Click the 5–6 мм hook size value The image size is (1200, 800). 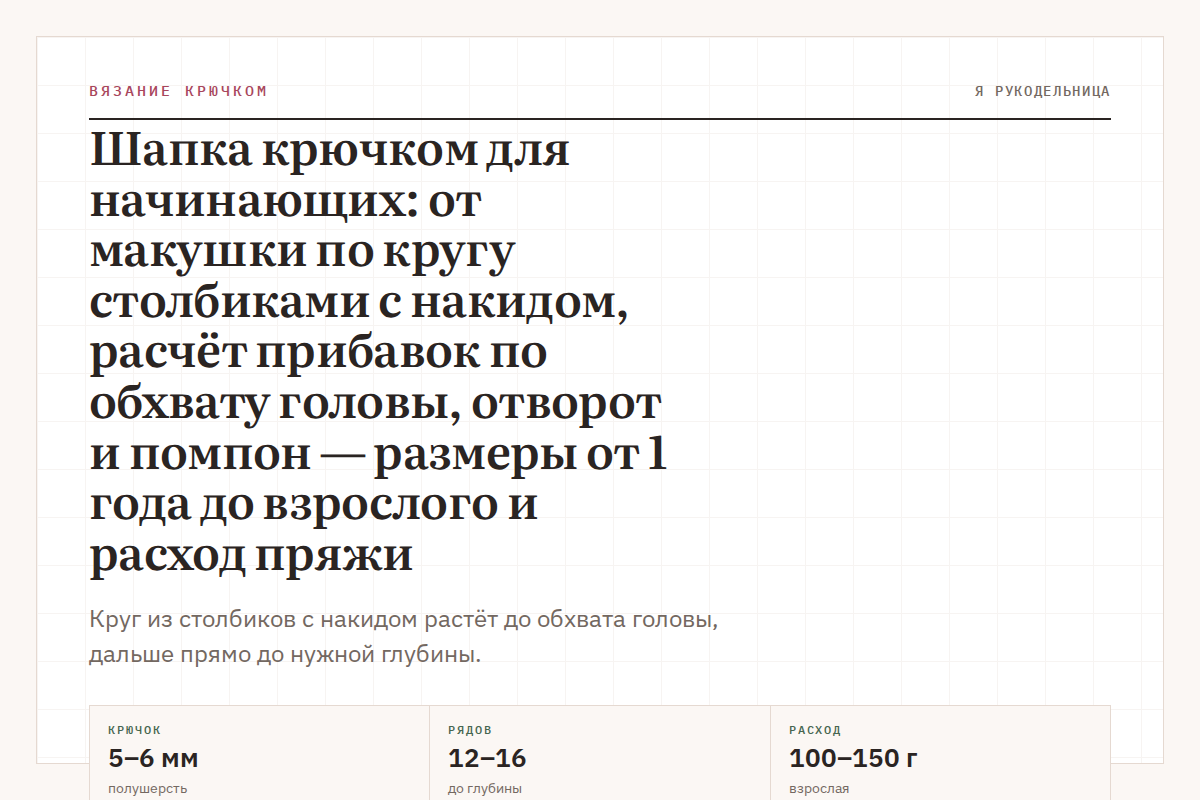pyautogui.click(x=153, y=758)
